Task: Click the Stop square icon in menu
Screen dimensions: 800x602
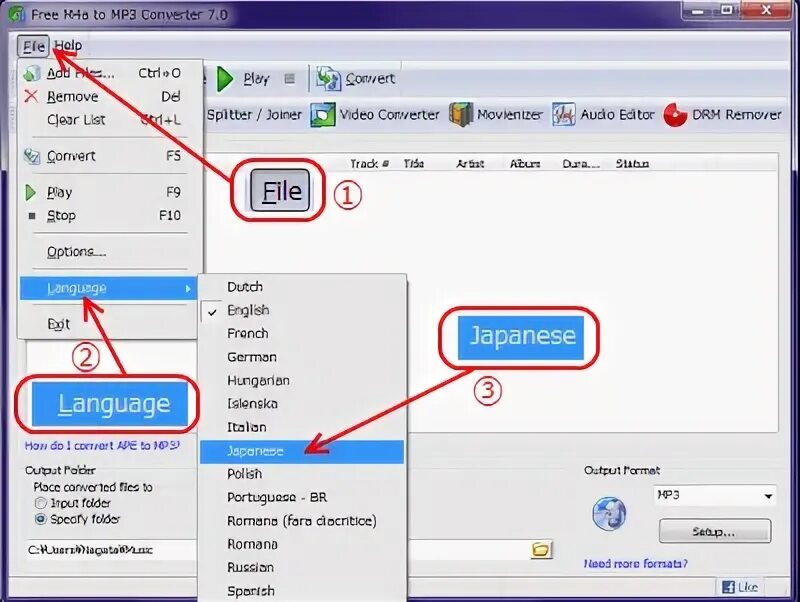Action: [32, 216]
